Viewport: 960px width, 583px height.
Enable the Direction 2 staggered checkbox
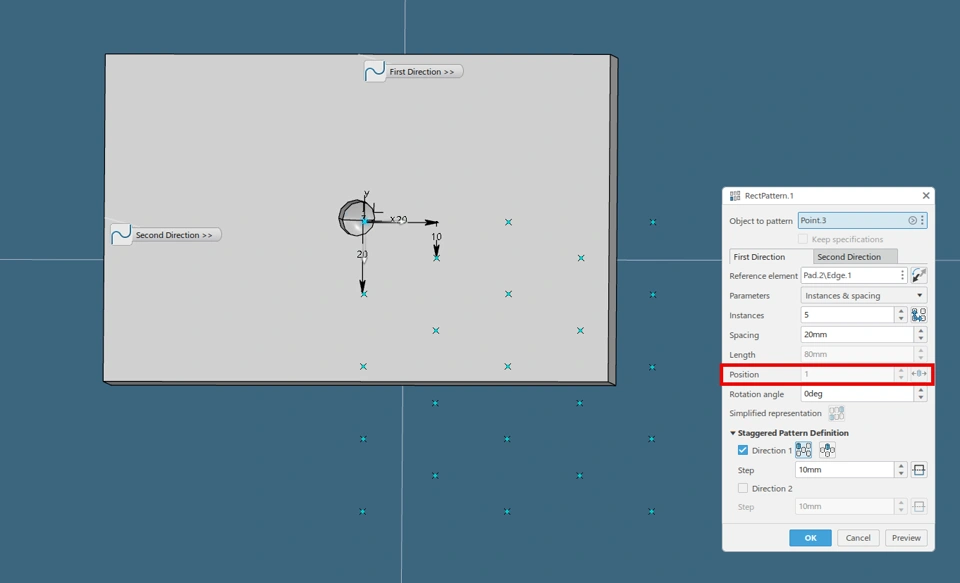tap(742, 489)
